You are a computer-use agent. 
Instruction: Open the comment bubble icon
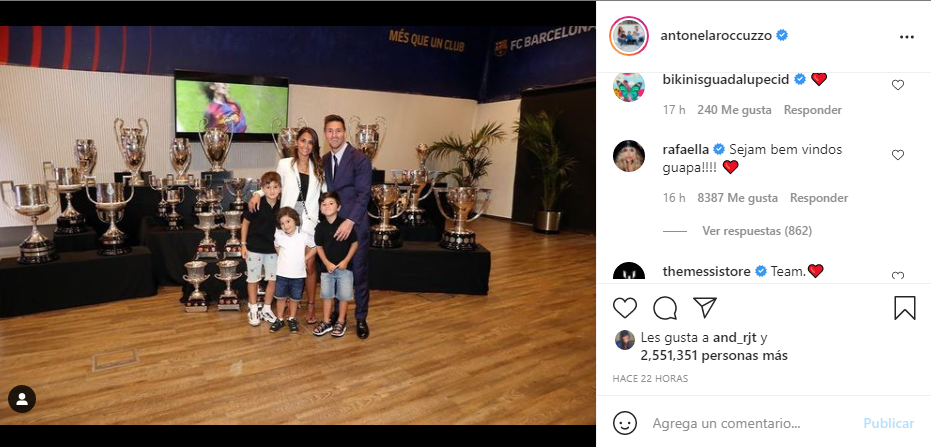click(x=665, y=308)
